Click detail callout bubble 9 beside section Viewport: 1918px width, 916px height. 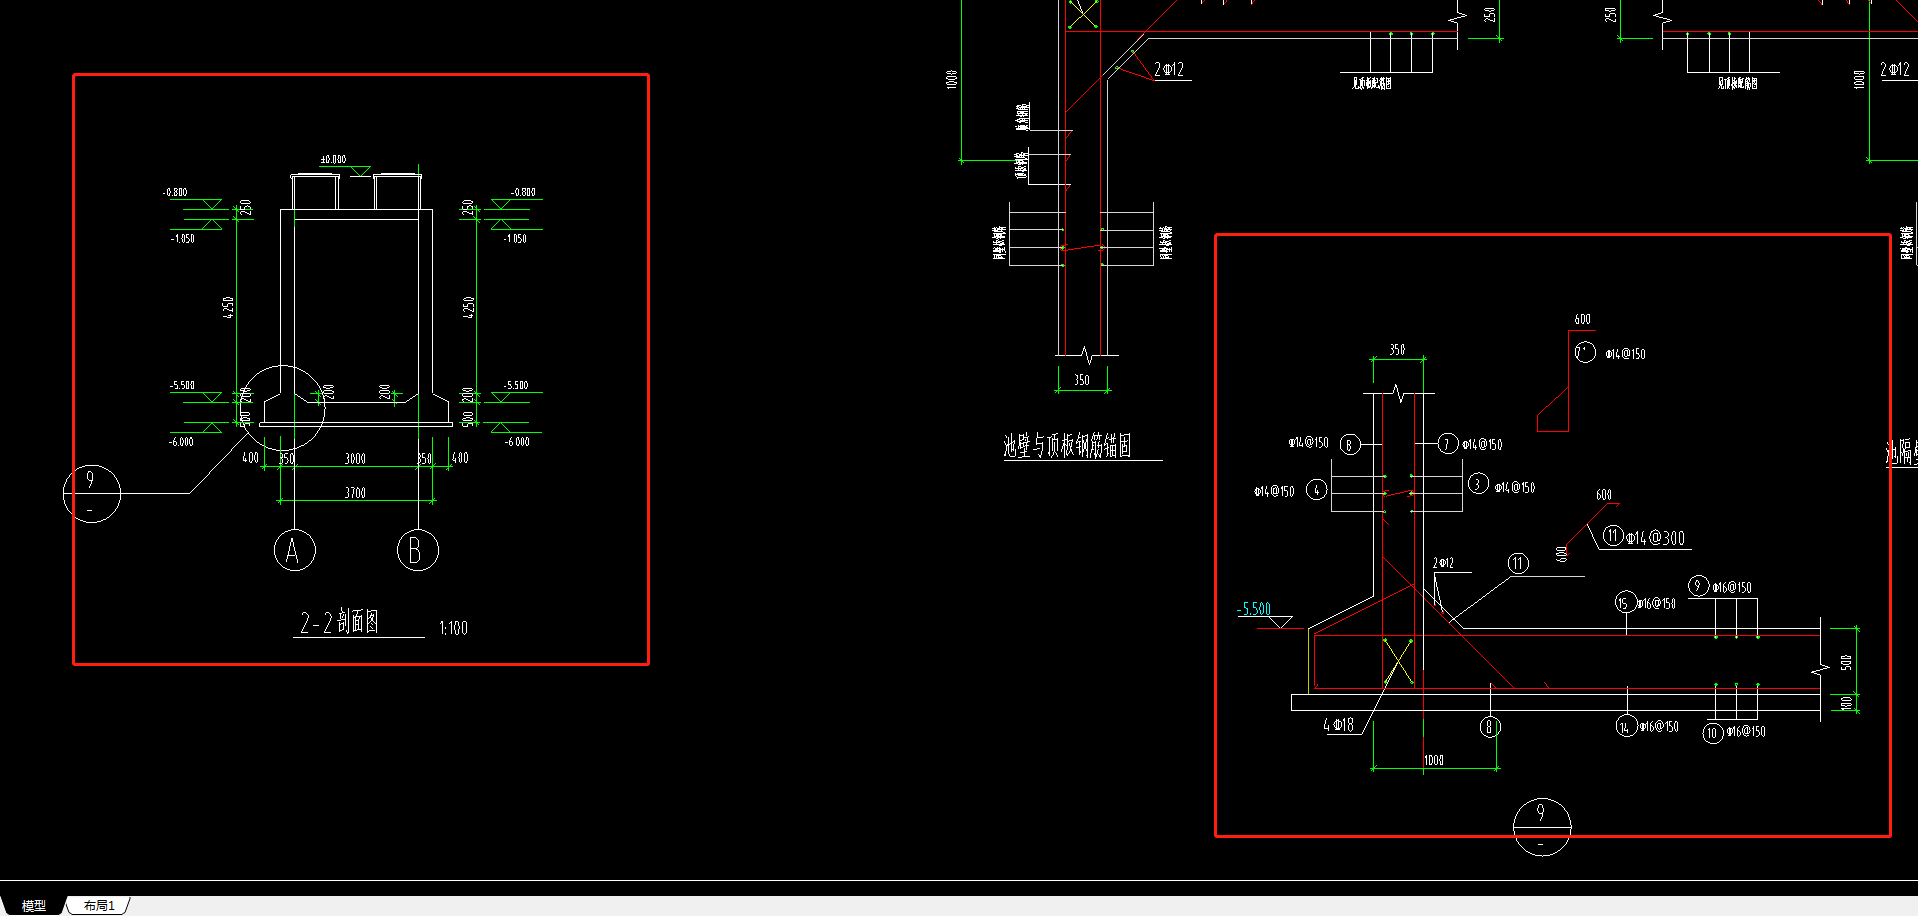pos(92,493)
